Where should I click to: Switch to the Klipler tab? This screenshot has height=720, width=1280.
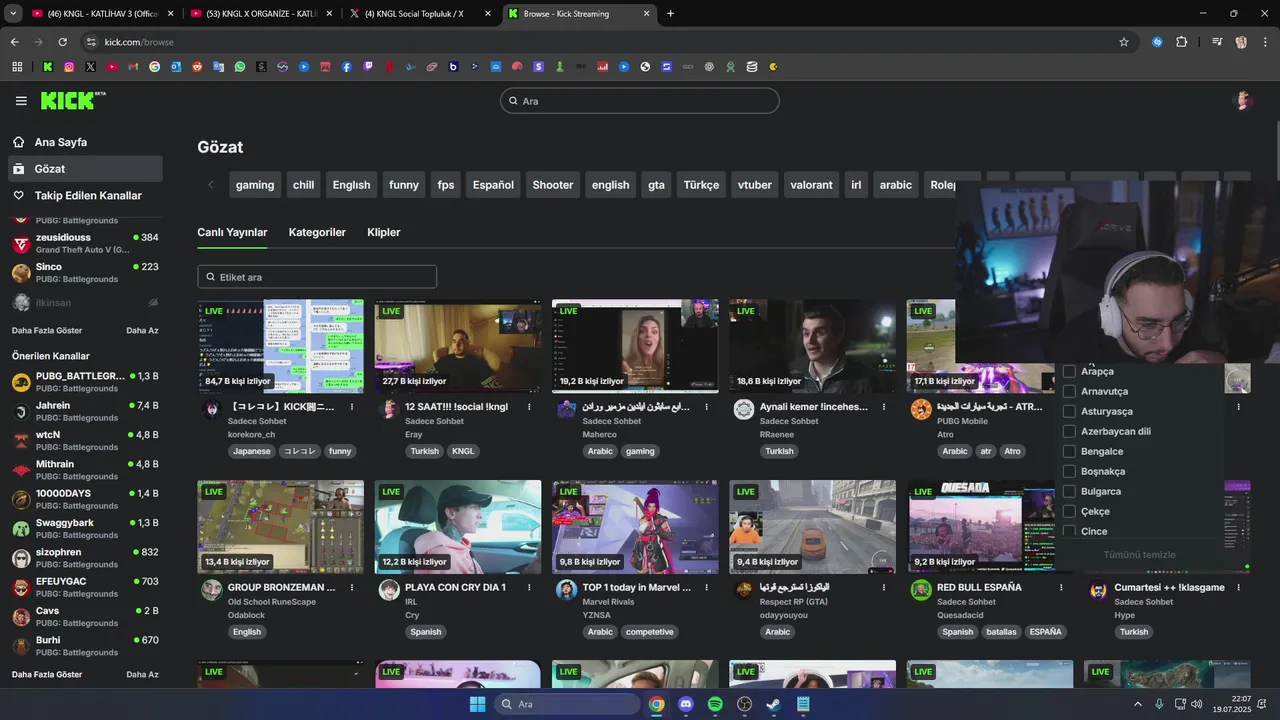[384, 232]
